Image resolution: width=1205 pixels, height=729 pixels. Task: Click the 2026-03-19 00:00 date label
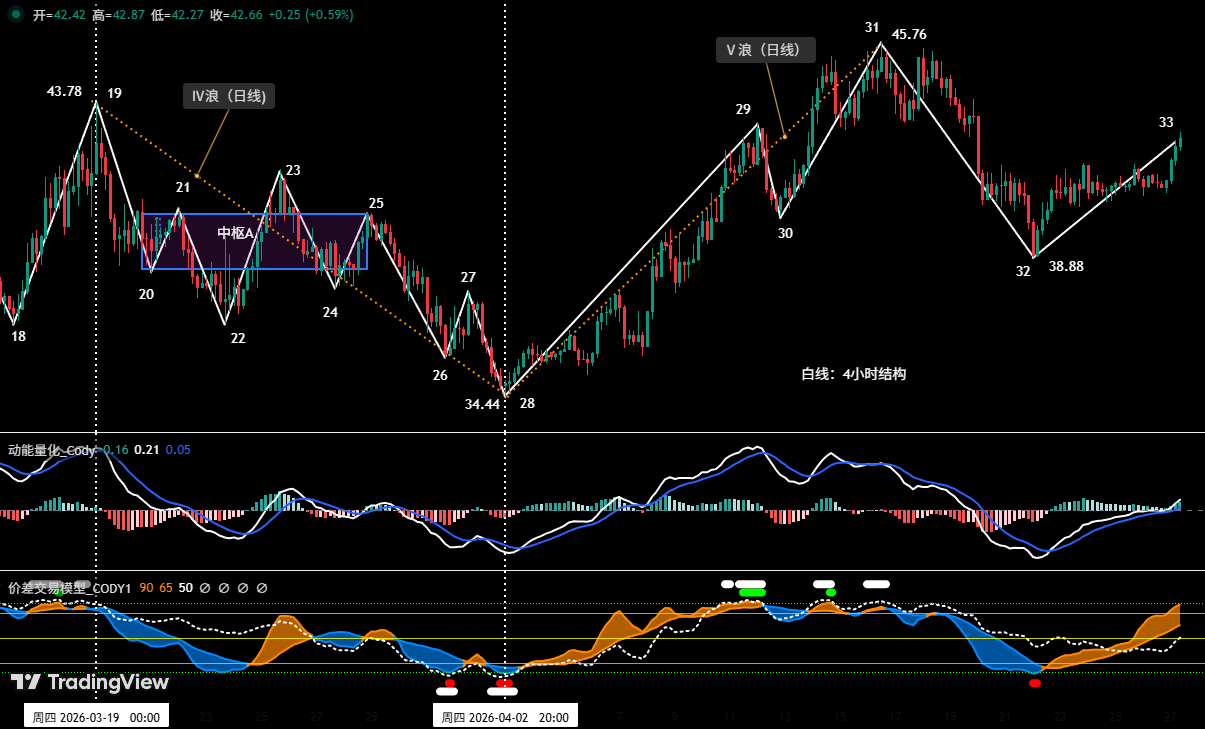[x=96, y=717]
